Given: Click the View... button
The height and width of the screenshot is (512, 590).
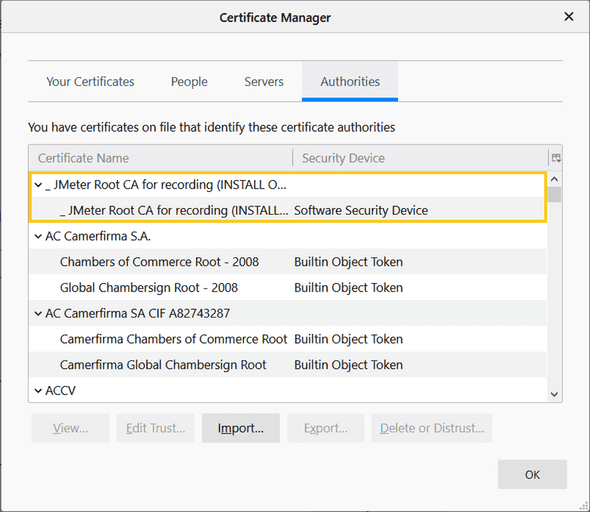Looking at the screenshot, I should 70,428.
